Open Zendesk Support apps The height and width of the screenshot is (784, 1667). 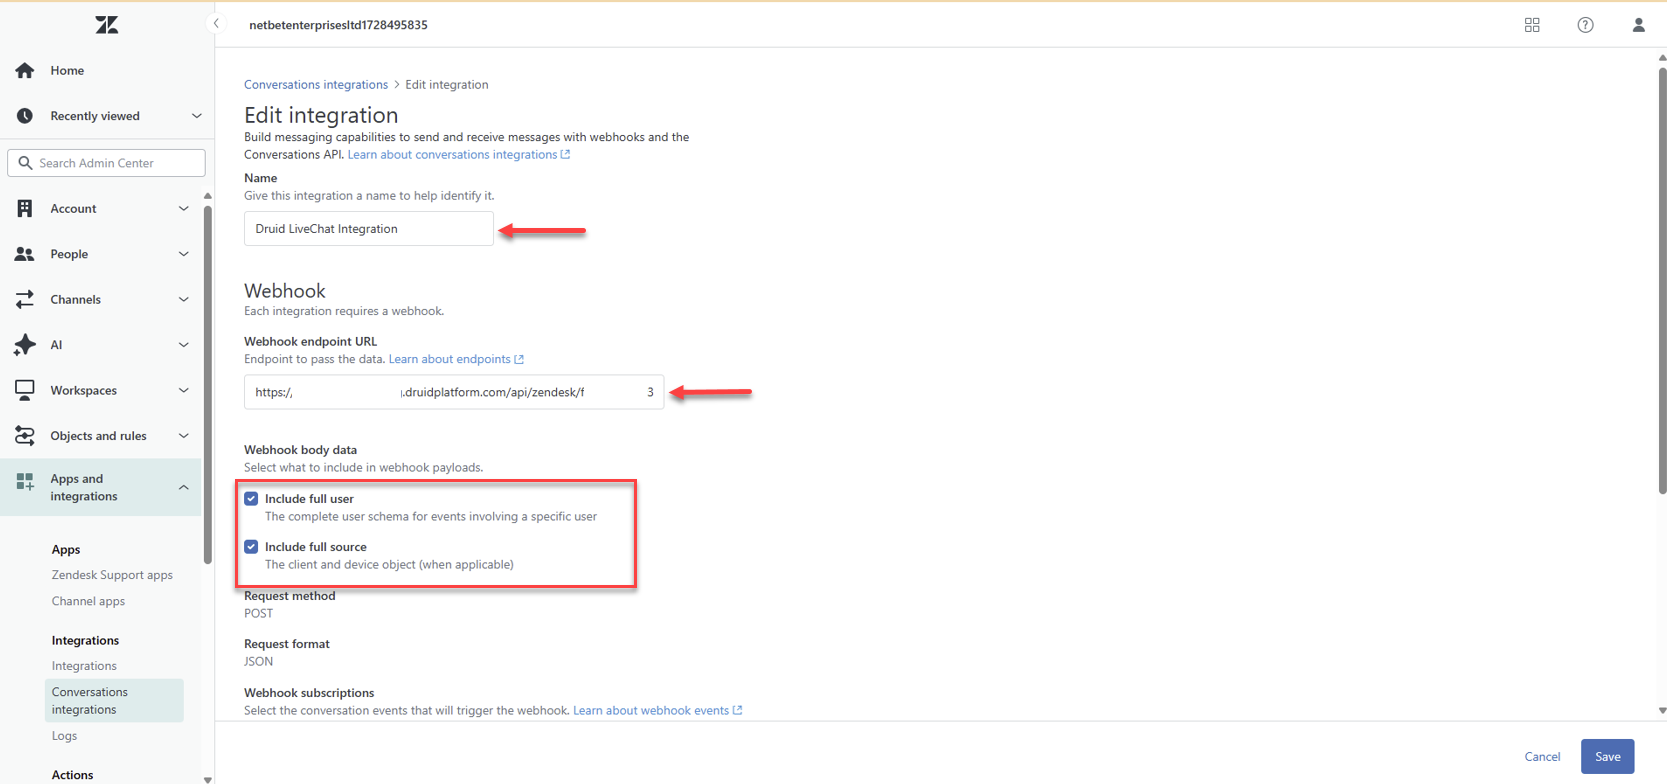tap(112, 575)
